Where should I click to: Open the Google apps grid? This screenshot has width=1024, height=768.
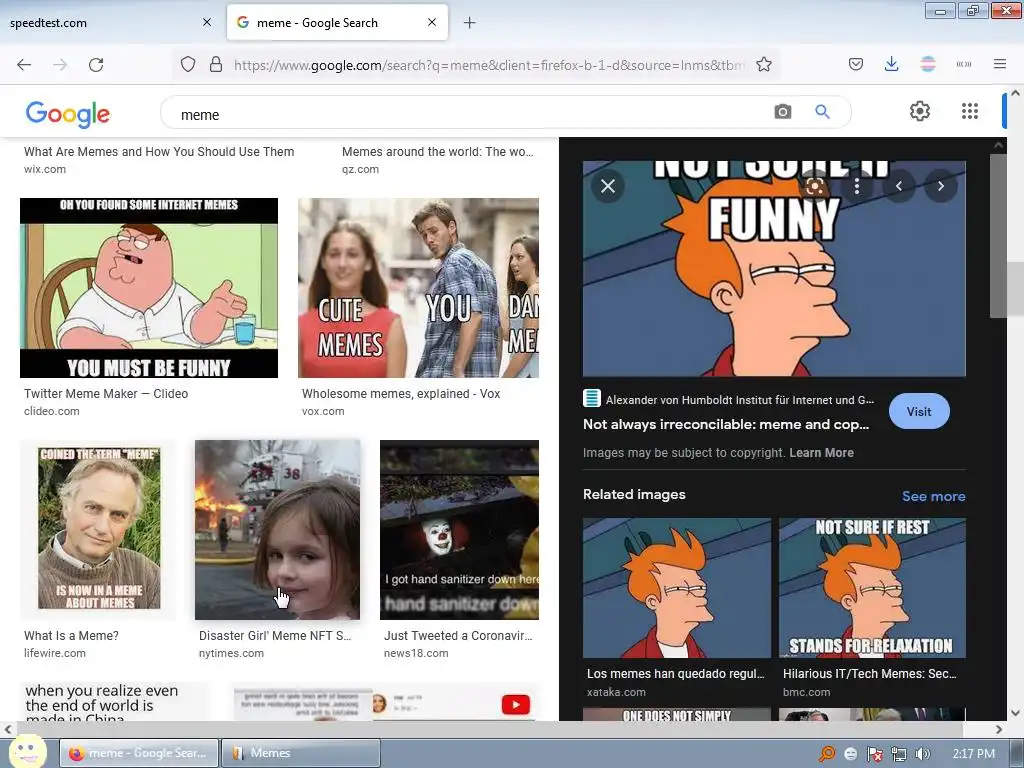coord(970,111)
